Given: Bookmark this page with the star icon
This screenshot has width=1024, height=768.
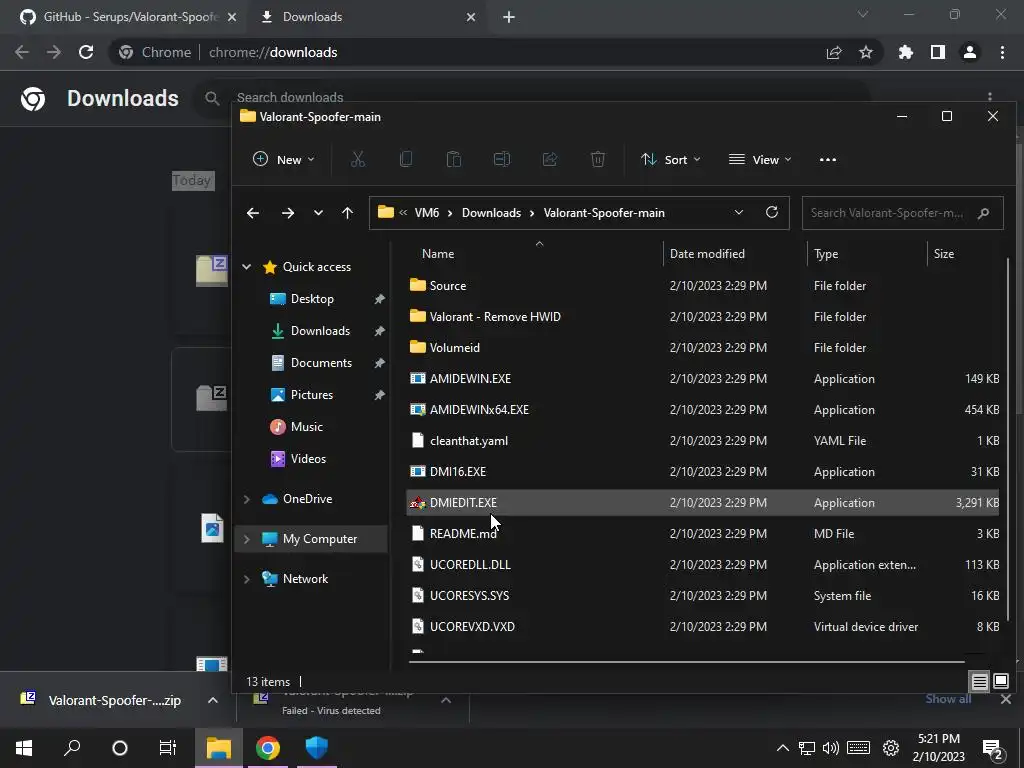Looking at the screenshot, I should coord(866,52).
